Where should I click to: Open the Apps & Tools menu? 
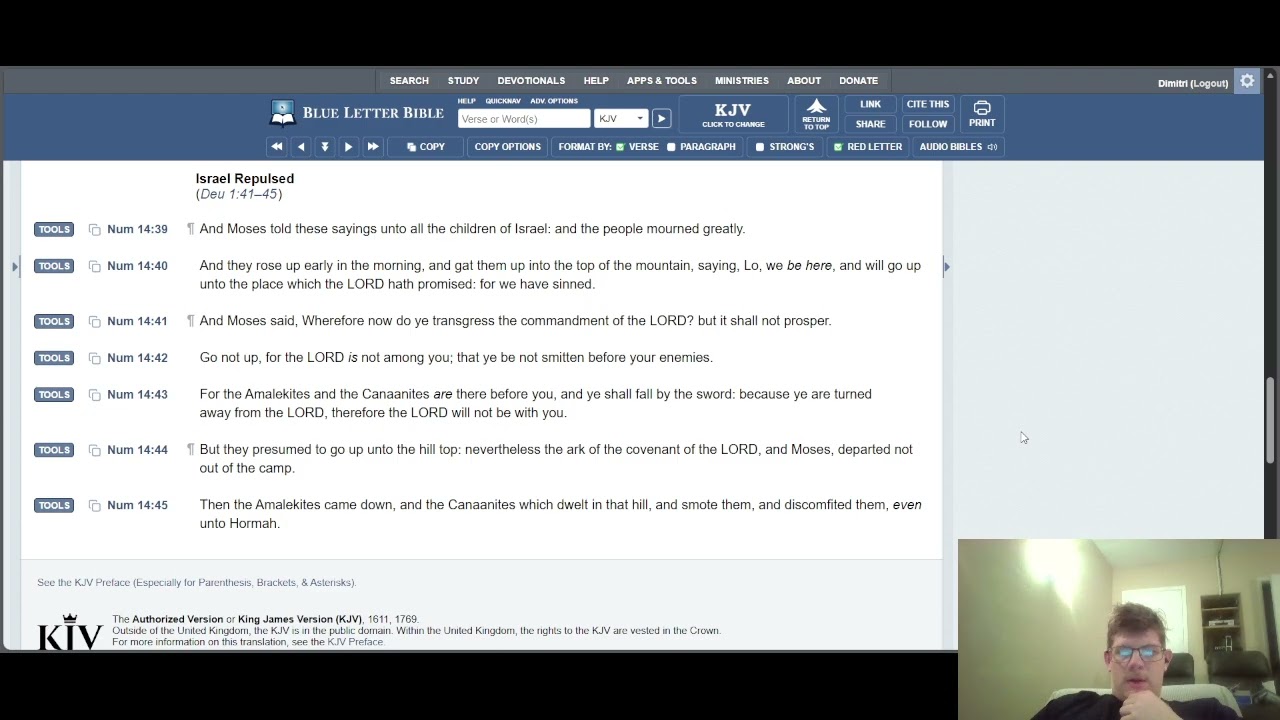[662, 81]
